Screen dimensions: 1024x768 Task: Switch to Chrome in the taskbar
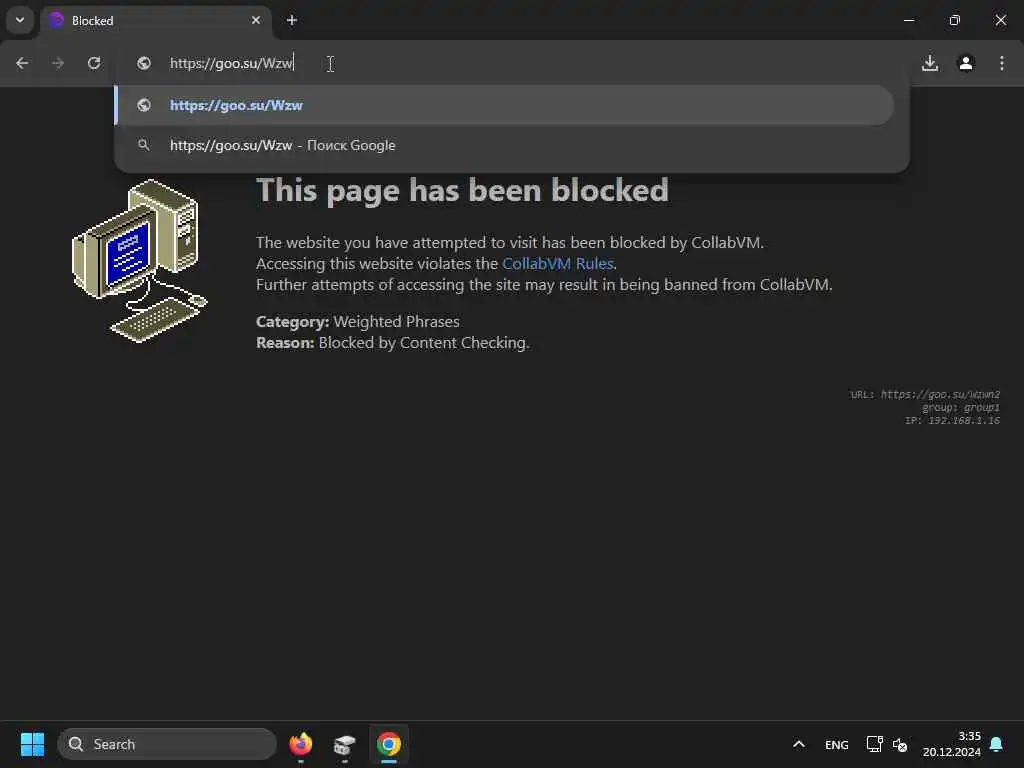click(x=389, y=744)
